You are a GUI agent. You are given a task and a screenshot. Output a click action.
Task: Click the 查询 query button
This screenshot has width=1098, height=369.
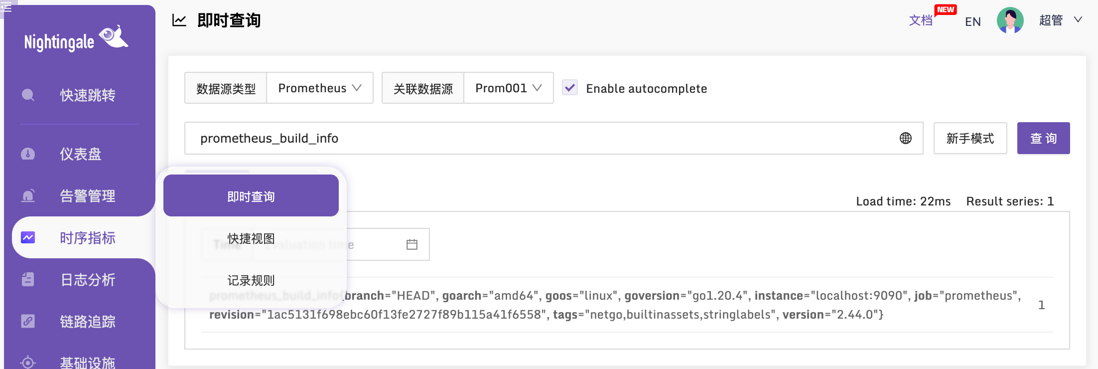(1043, 139)
